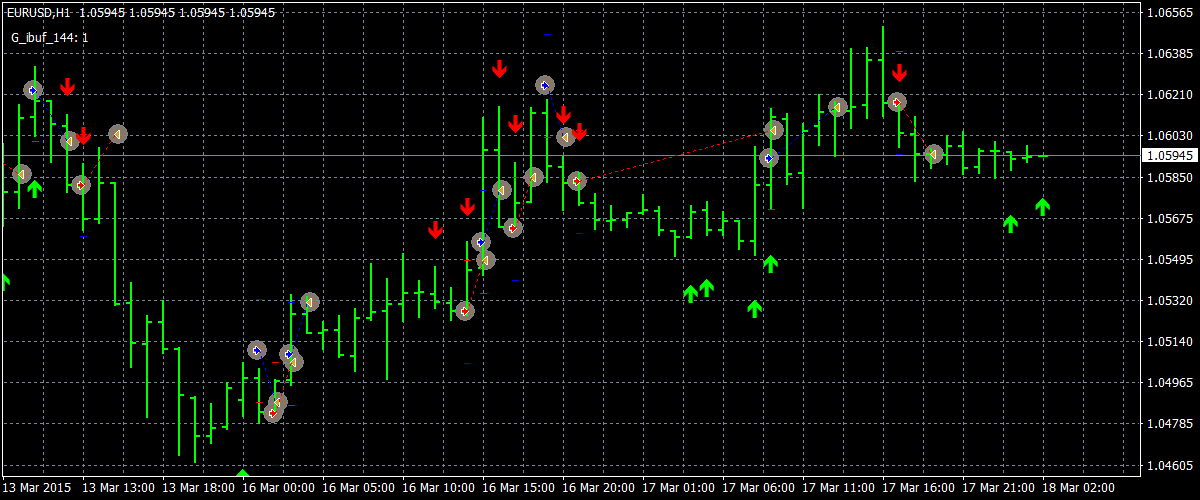
Task: Click the 13 Mar 18:00 time label
Action: click(199, 488)
